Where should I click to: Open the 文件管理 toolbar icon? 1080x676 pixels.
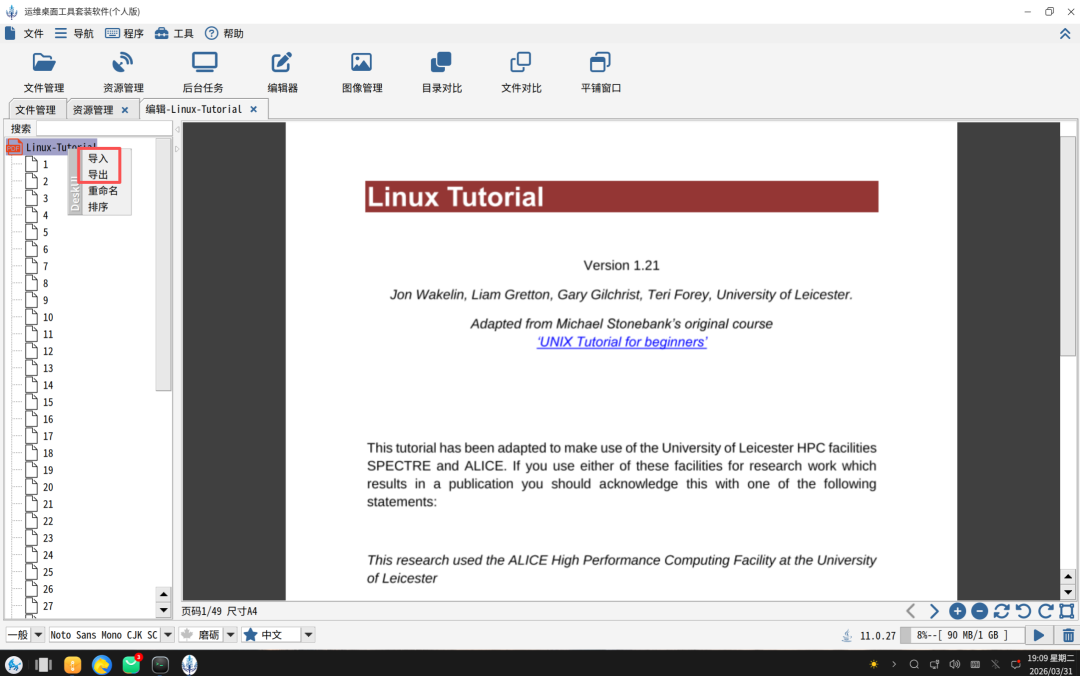[x=43, y=72]
